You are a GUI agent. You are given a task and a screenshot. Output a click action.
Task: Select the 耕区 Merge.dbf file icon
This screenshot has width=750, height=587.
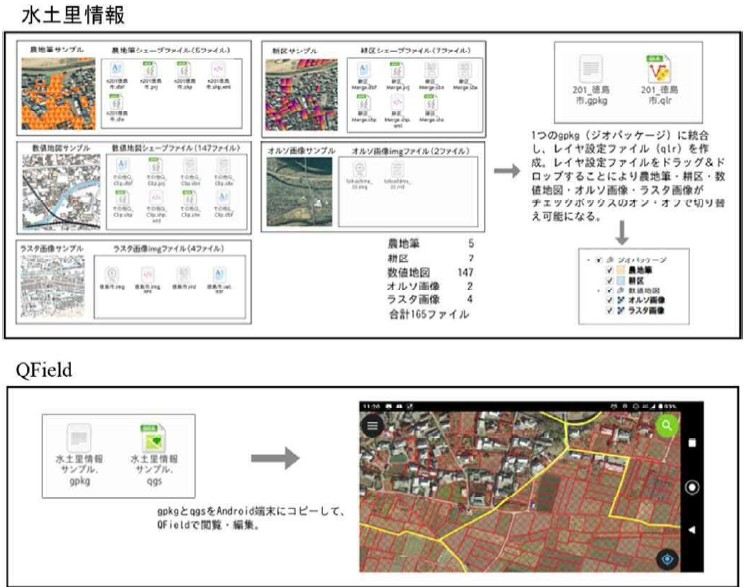(x=364, y=70)
